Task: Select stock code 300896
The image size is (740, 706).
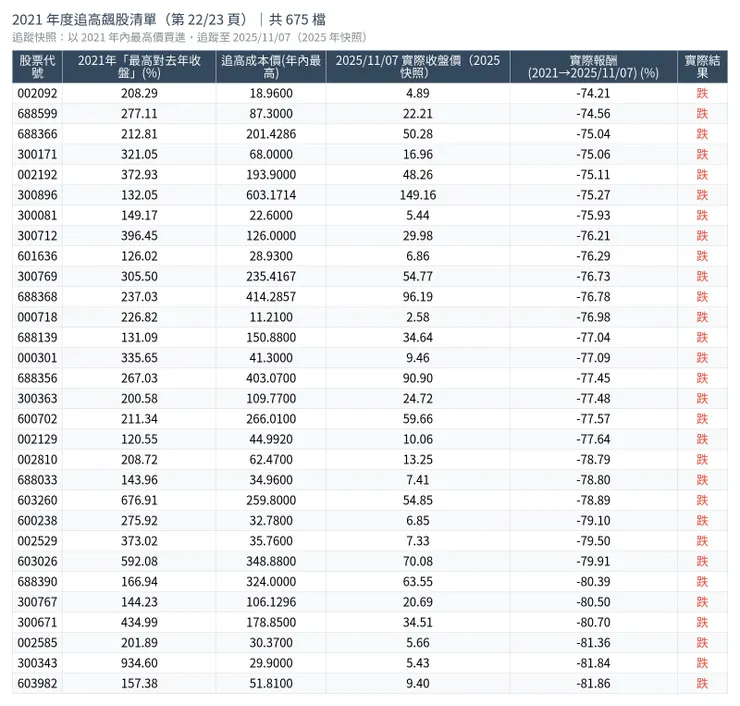Action: pyautogui.click(x=37, y=195)
